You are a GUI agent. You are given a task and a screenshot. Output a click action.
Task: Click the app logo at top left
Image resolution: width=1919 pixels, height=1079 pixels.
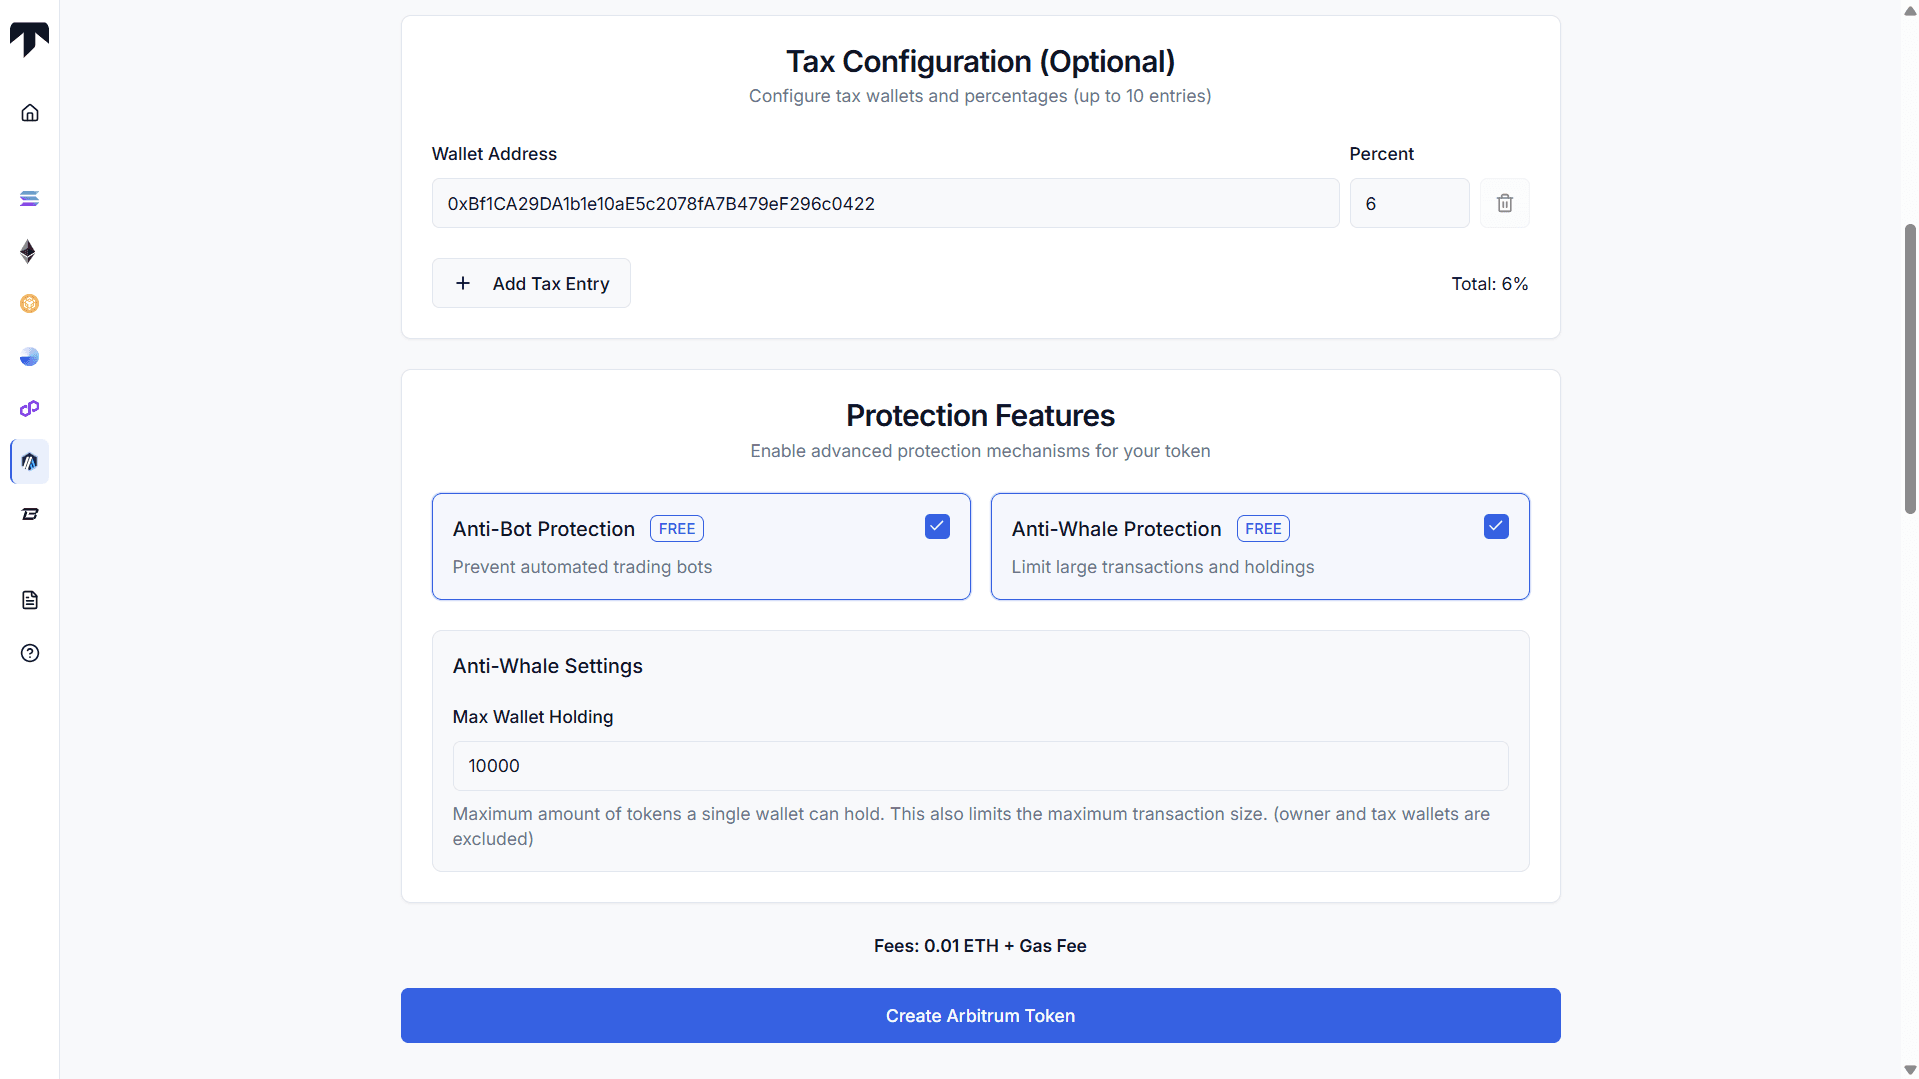click(x=29, y=39)
